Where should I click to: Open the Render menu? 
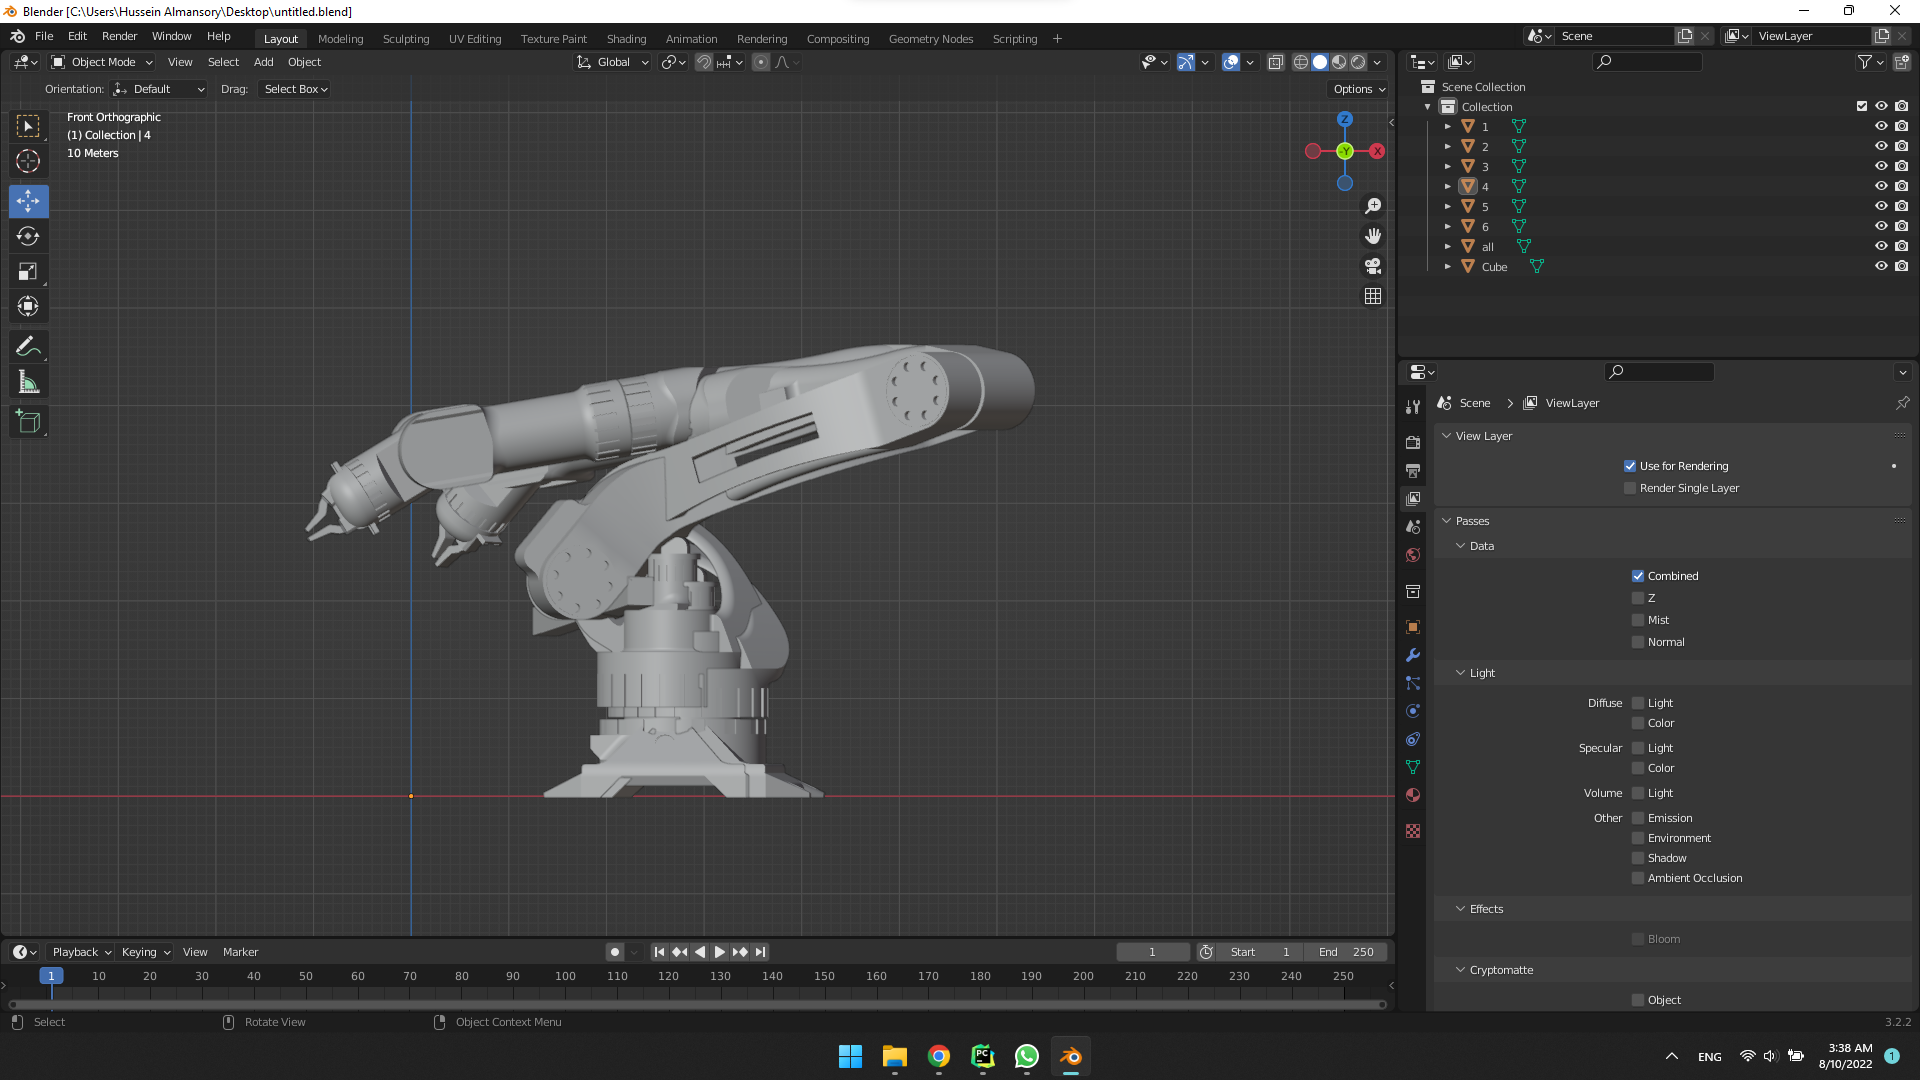coord(119,36)
